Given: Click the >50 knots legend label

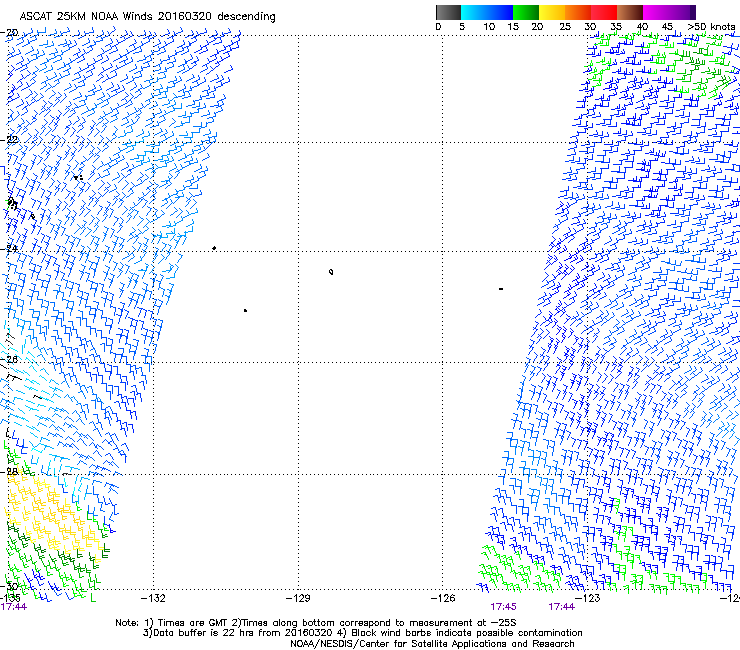Looking at the screenshot, I should tap(711, 27).
